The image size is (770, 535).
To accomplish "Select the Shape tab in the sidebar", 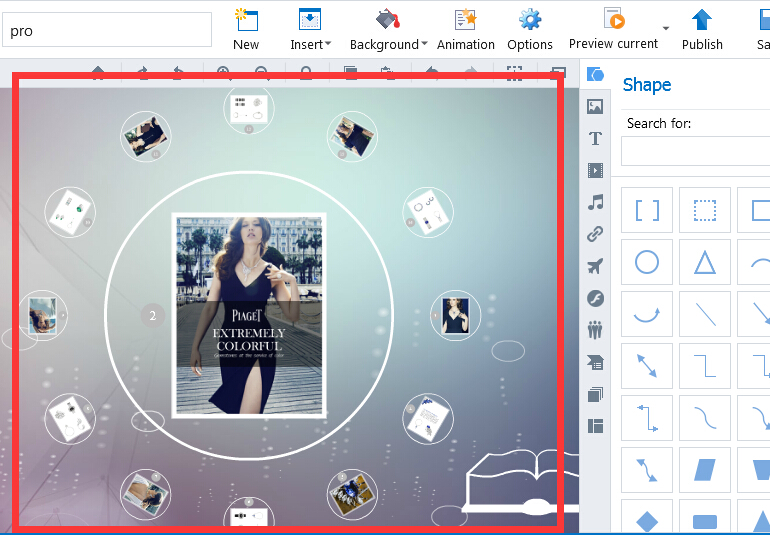I will 595,75.
